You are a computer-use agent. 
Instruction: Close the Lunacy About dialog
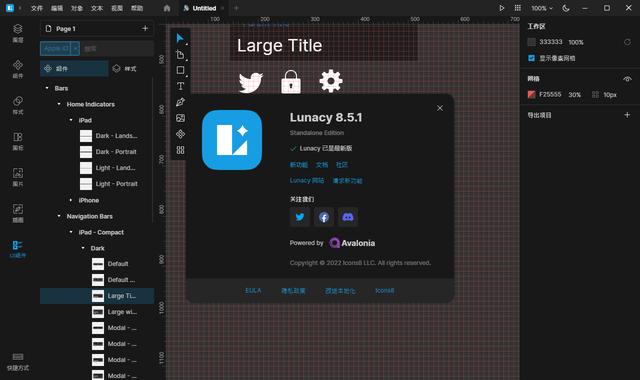440,108
